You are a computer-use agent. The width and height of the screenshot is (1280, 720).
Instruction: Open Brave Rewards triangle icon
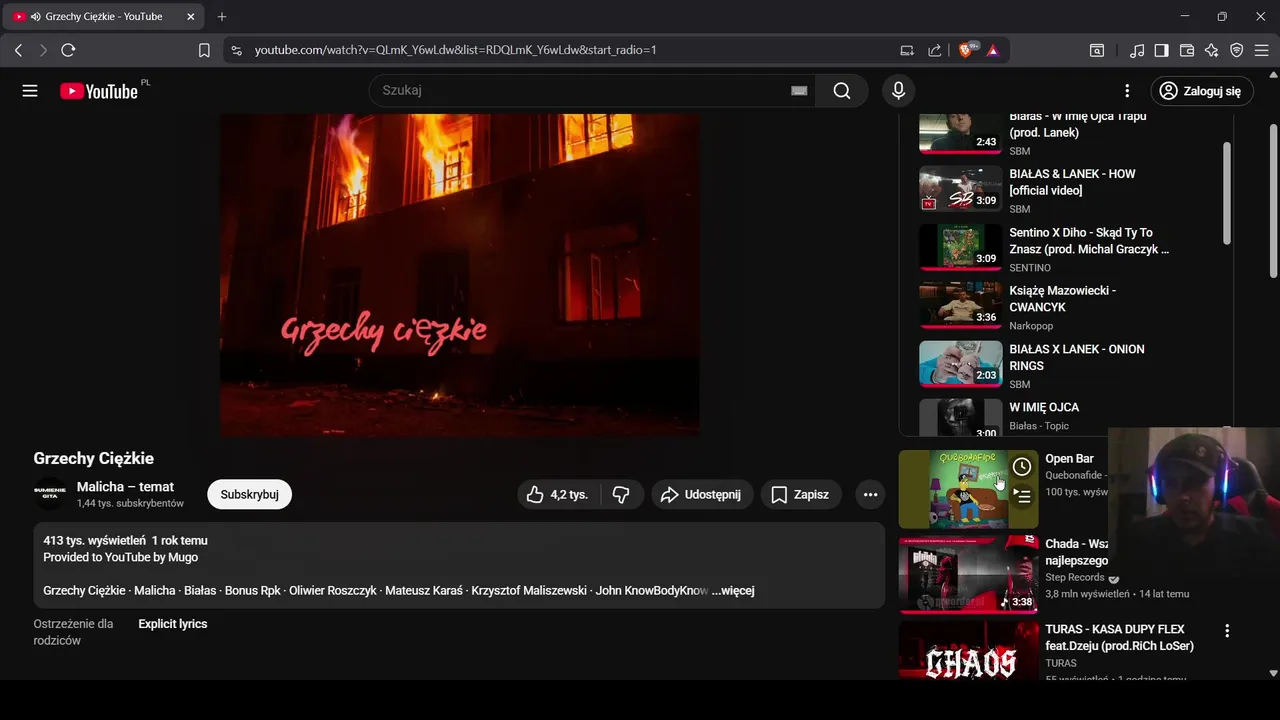click(x=993, y=50)
